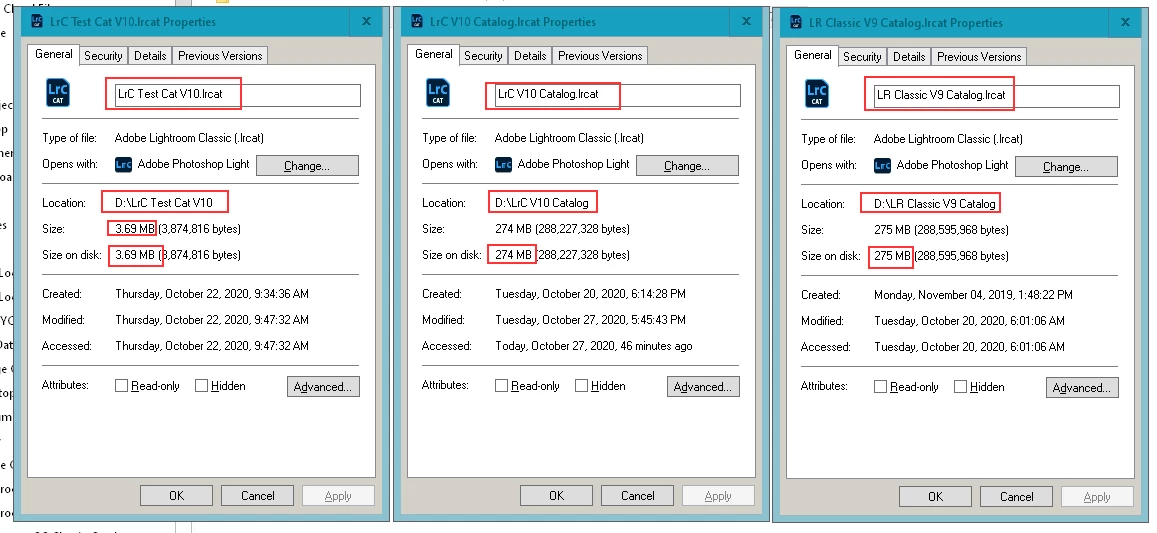
Task: Click Created date Monday, November 04, 2019, 1:48:22 PM
Action: pyautogui.click(x=973, y=295)
